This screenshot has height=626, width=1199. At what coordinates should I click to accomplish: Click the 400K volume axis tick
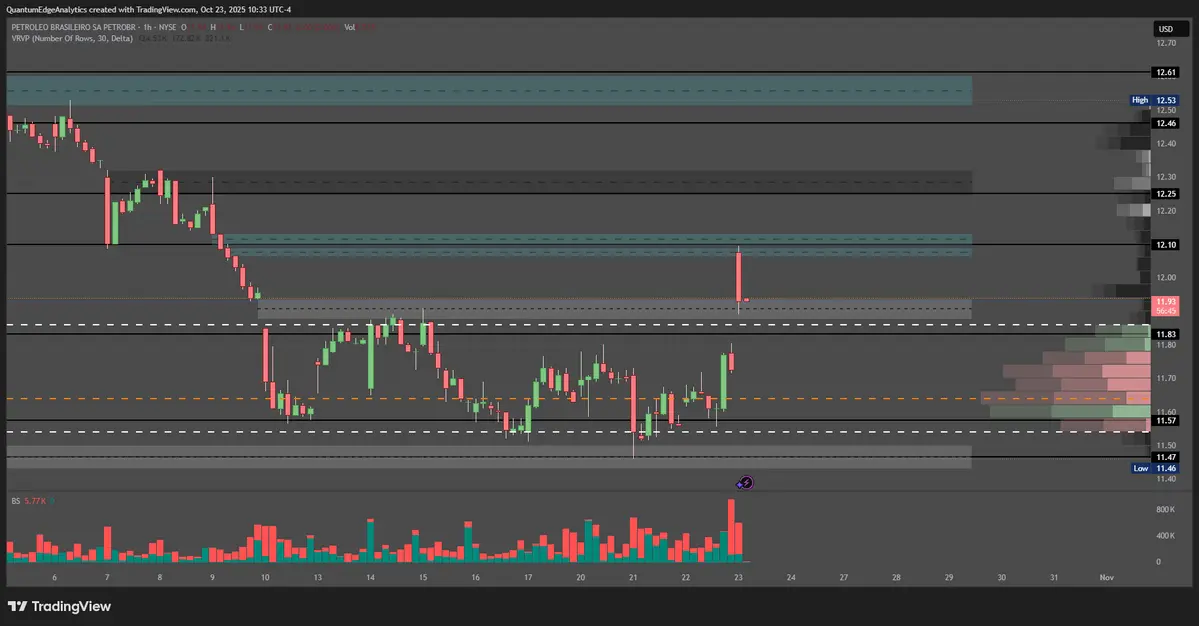1165,536
